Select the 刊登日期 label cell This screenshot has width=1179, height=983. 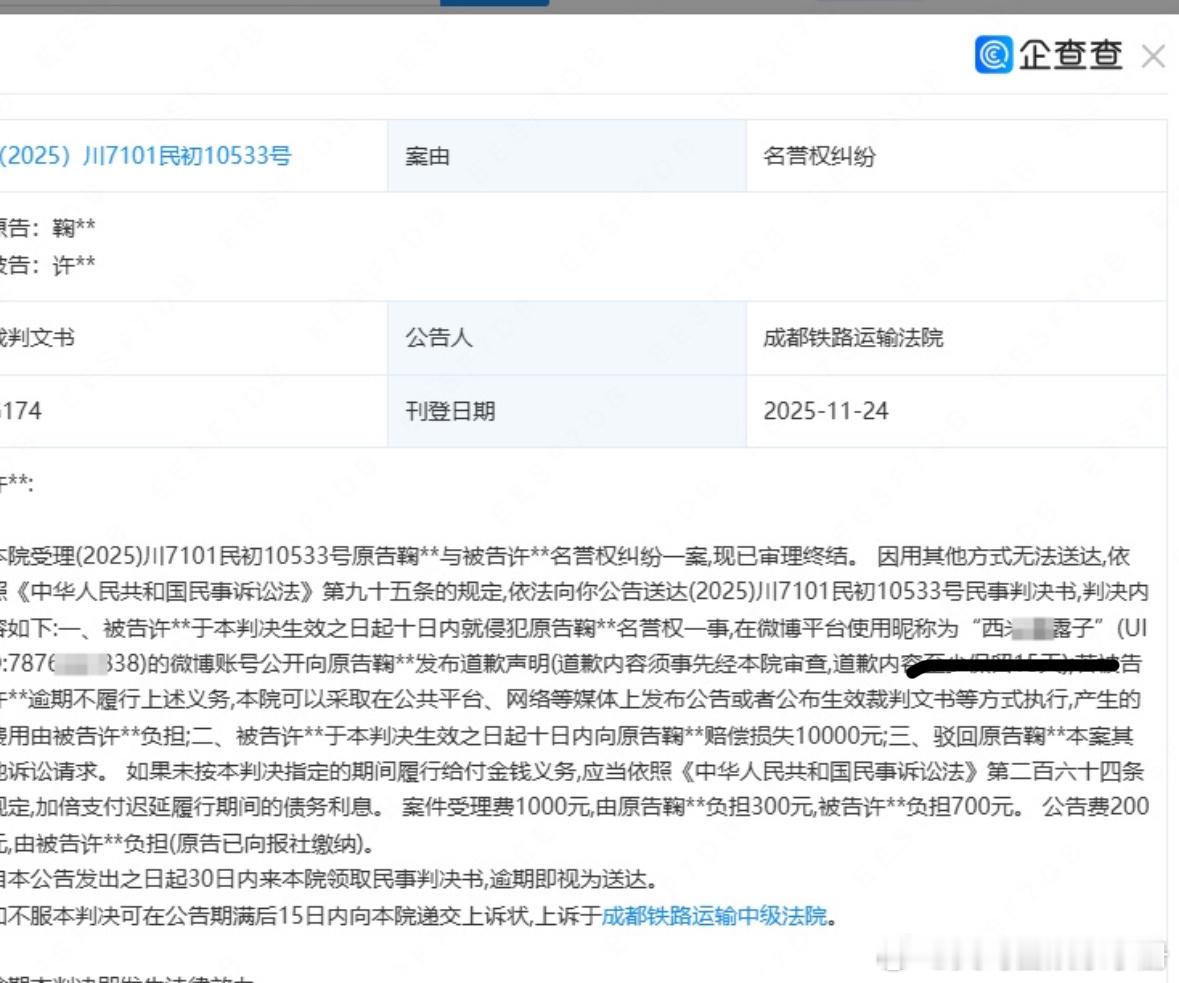tap(567, 411)
